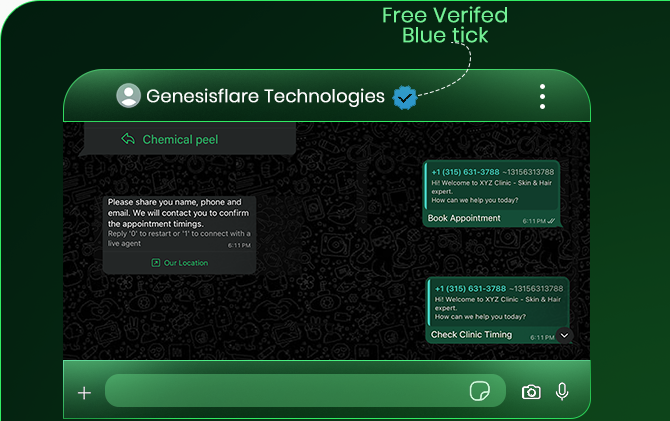Viewport: 670px width, 421px height.
Task: Focus the message input field
Action: (x=280, y=392)
